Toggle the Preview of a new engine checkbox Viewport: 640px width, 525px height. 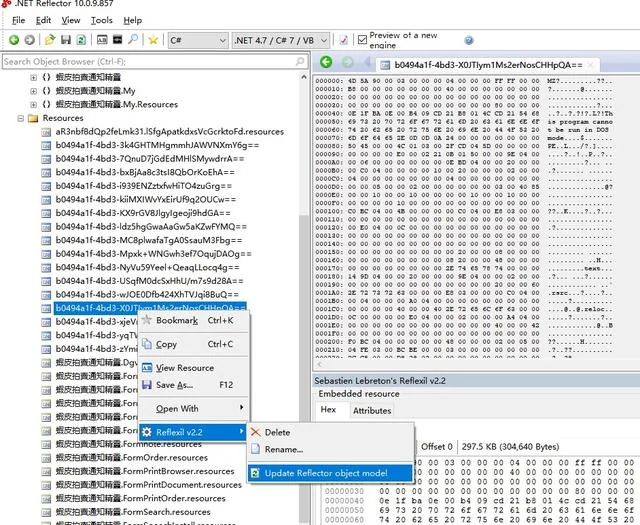coord(362,40)
